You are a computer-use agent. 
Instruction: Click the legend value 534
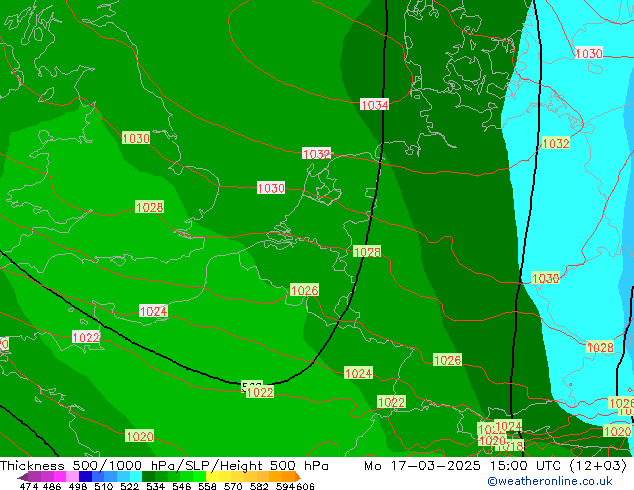[155, 486]
